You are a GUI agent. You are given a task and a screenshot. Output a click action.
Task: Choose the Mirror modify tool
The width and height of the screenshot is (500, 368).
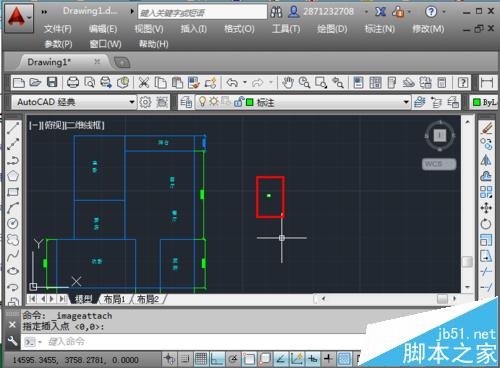(486, 160)
